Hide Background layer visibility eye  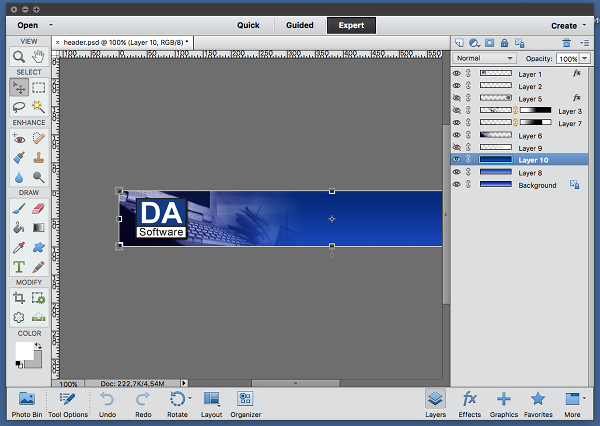457,184
